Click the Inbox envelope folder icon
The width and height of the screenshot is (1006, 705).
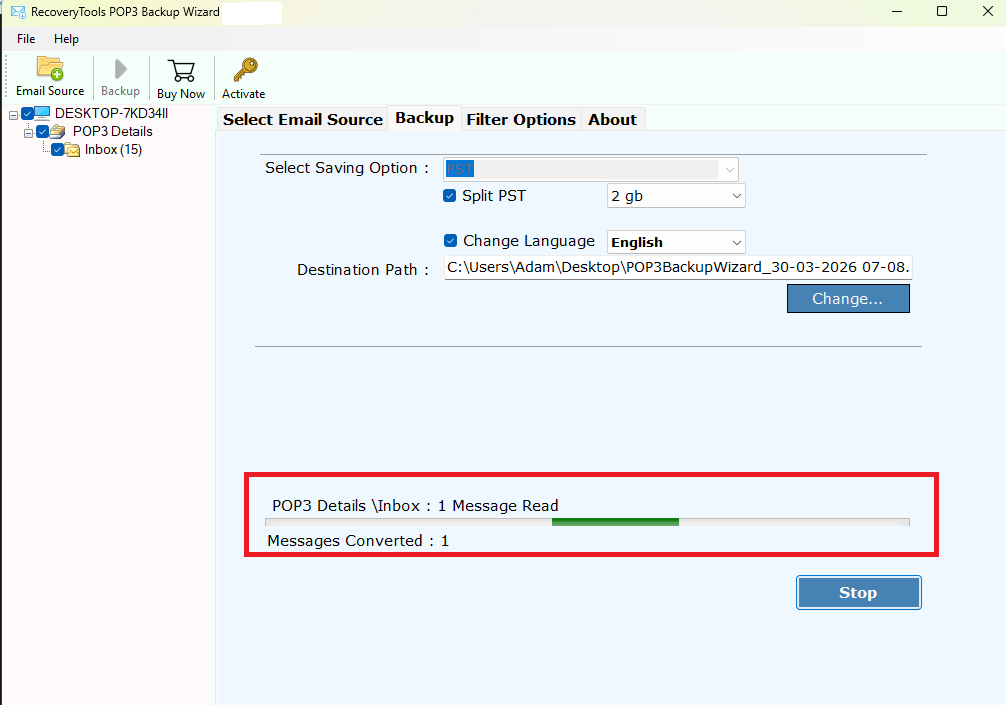tap(72, 150)
